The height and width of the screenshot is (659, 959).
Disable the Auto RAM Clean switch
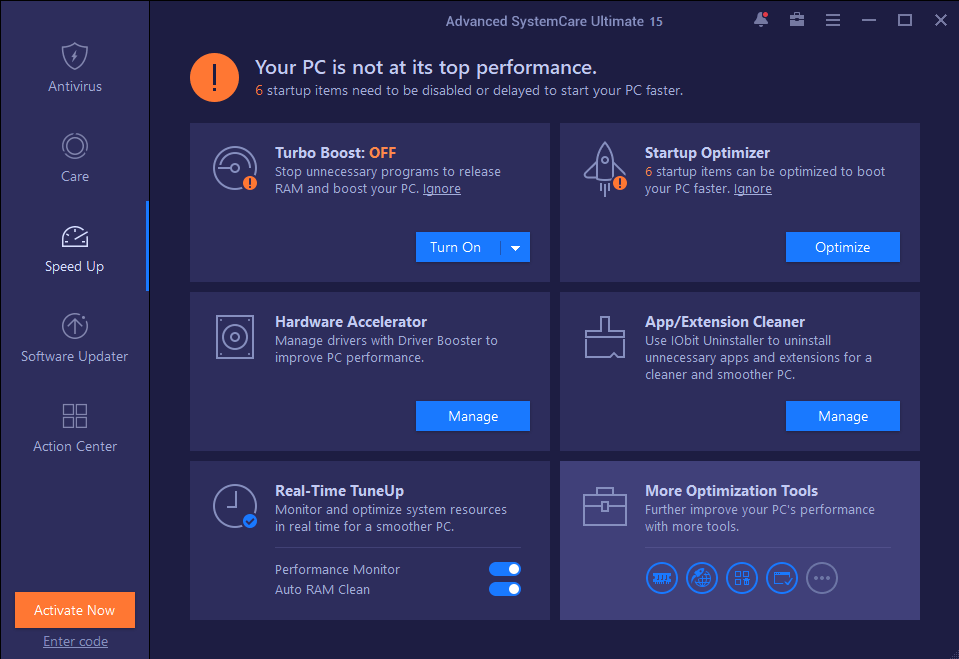(505, 589)
